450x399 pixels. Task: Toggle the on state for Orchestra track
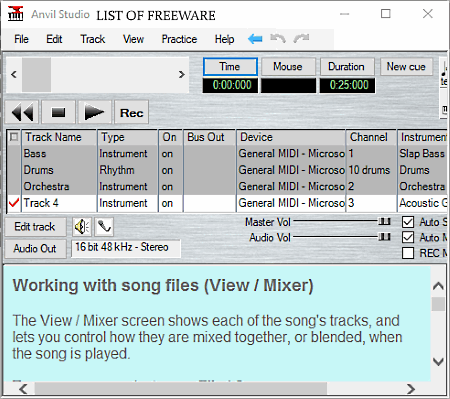tap(170, 186)
